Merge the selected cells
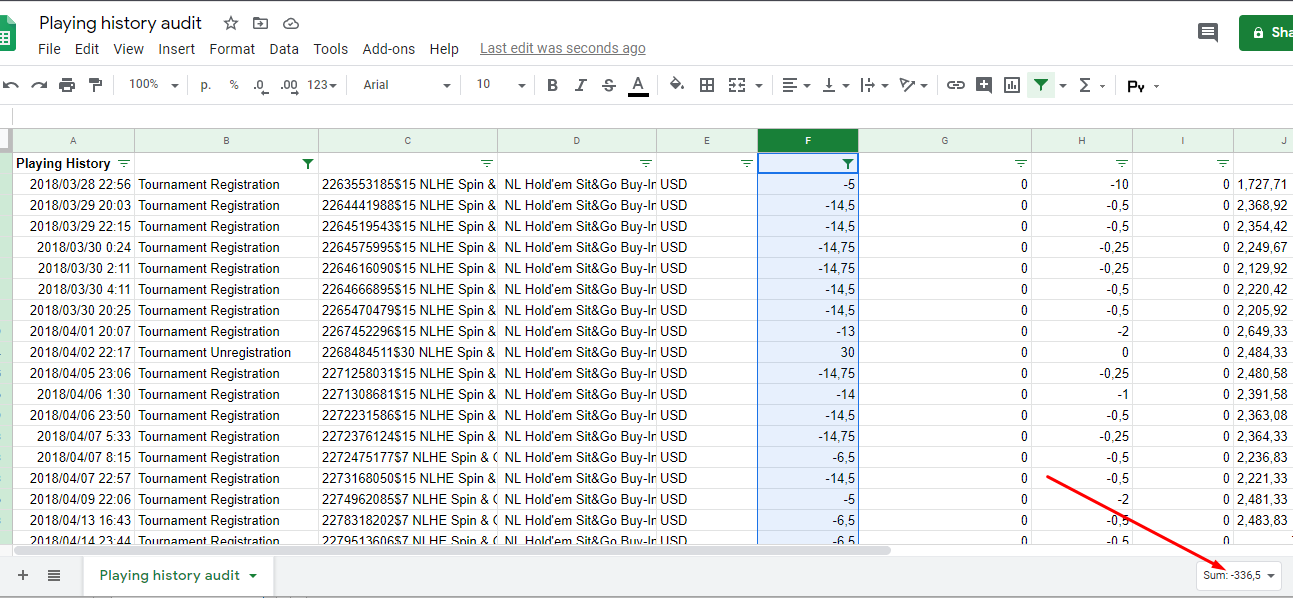 [x=737, y=85]
